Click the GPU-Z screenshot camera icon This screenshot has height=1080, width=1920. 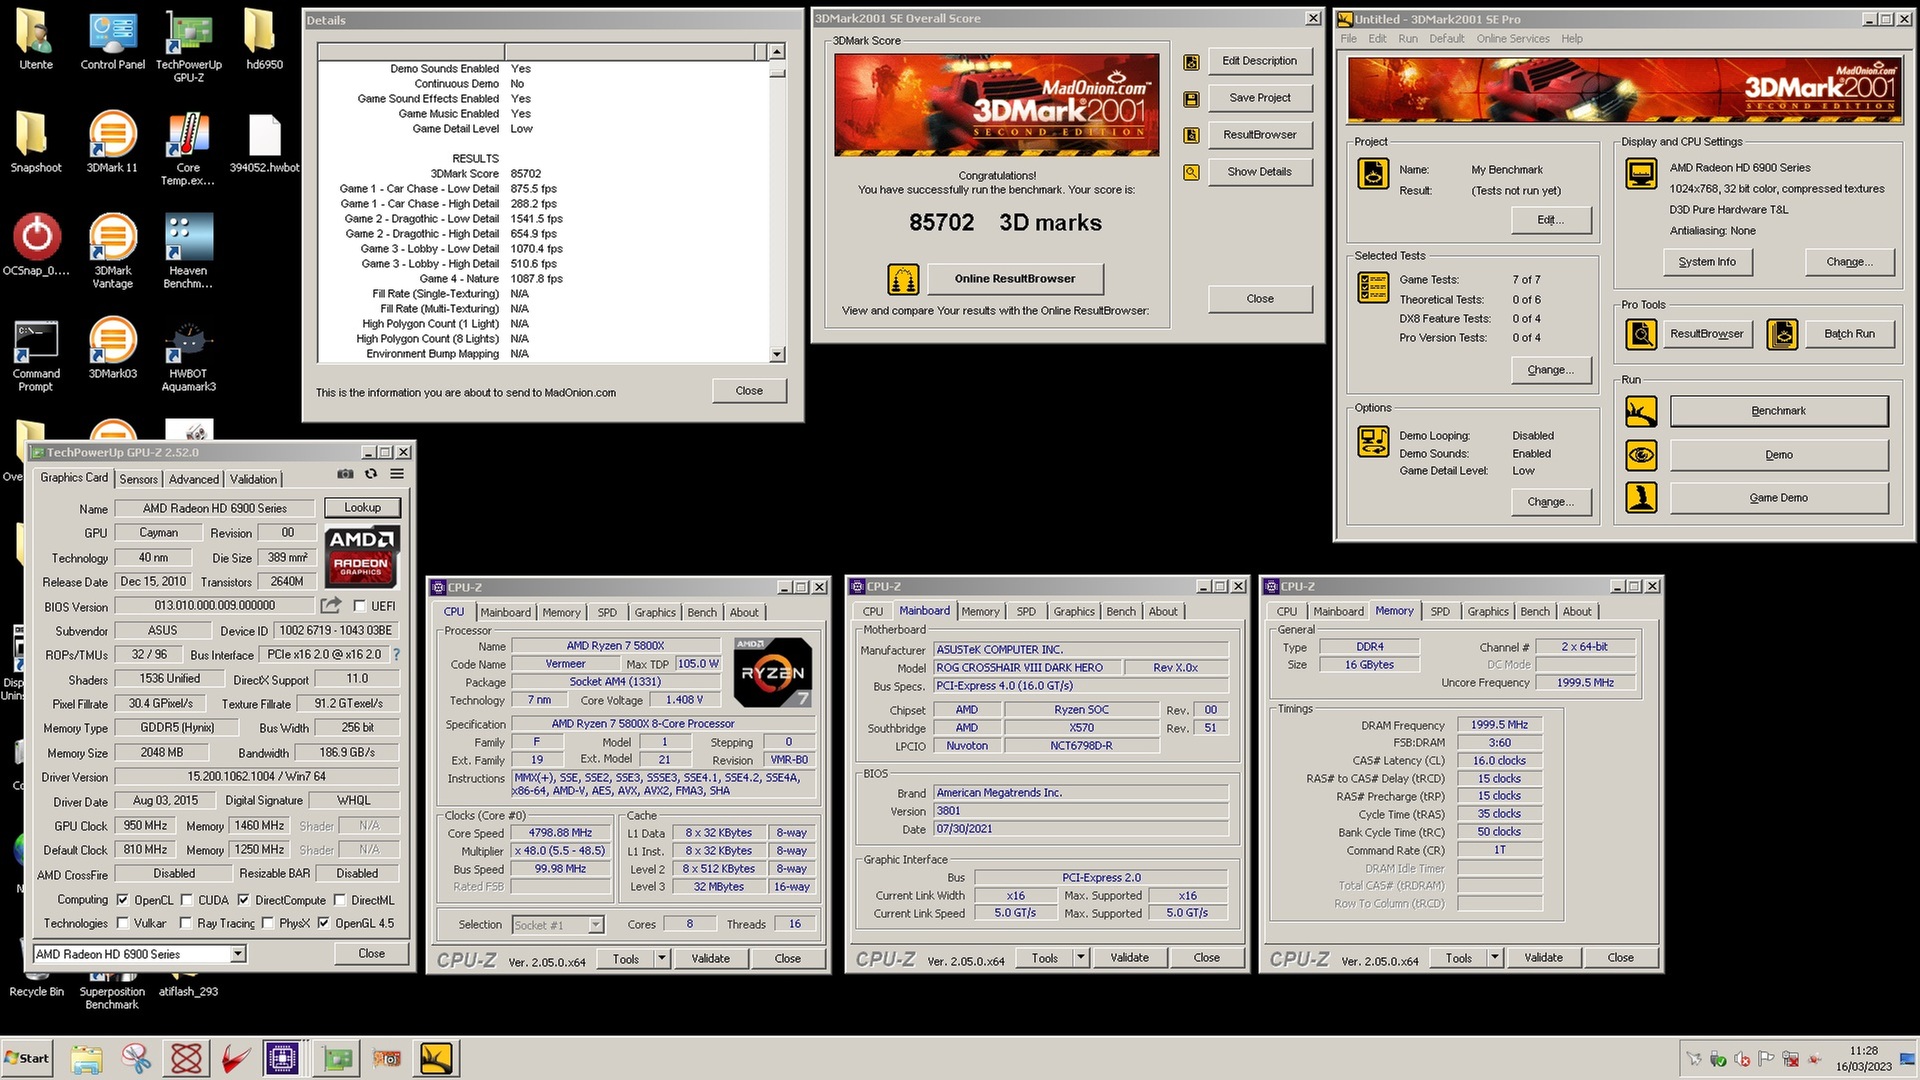pos(345,475)
